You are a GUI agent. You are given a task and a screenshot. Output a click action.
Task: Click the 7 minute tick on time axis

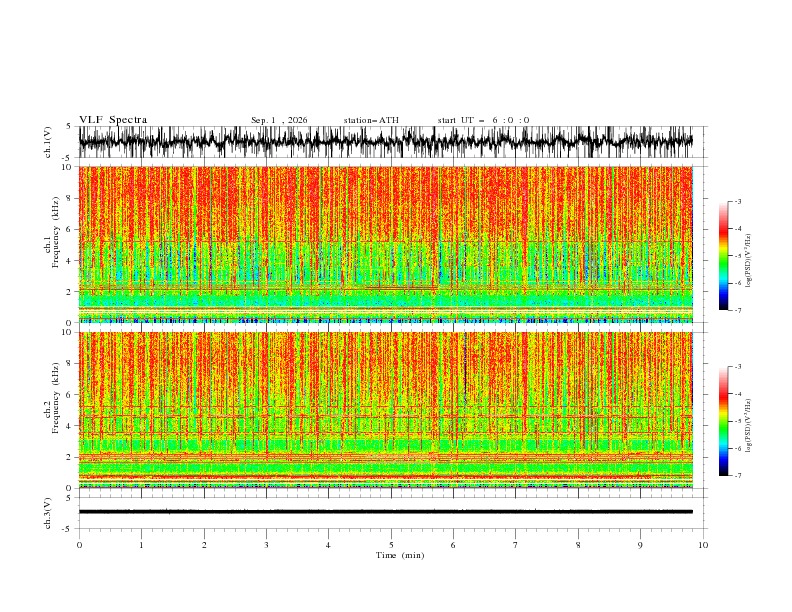(x=516, y=545)
